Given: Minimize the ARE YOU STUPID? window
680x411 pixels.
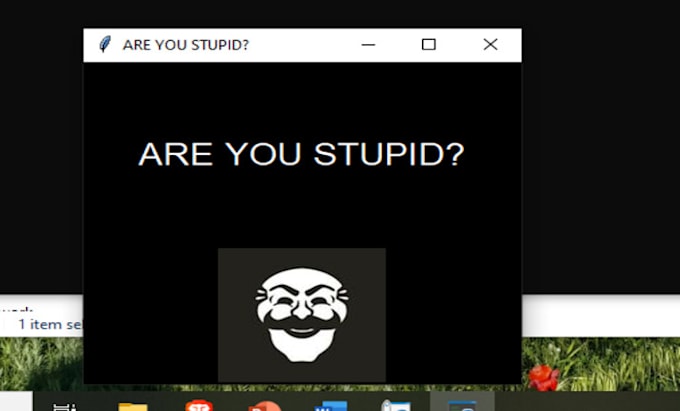Looking at the screenshot, I should click(368, 45).
